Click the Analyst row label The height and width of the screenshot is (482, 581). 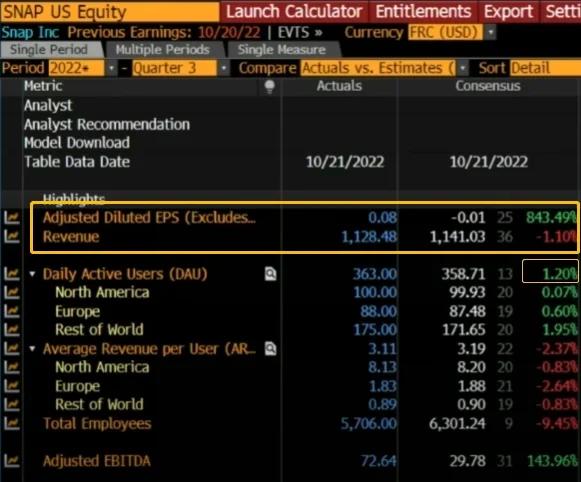(x=48, y=106)
